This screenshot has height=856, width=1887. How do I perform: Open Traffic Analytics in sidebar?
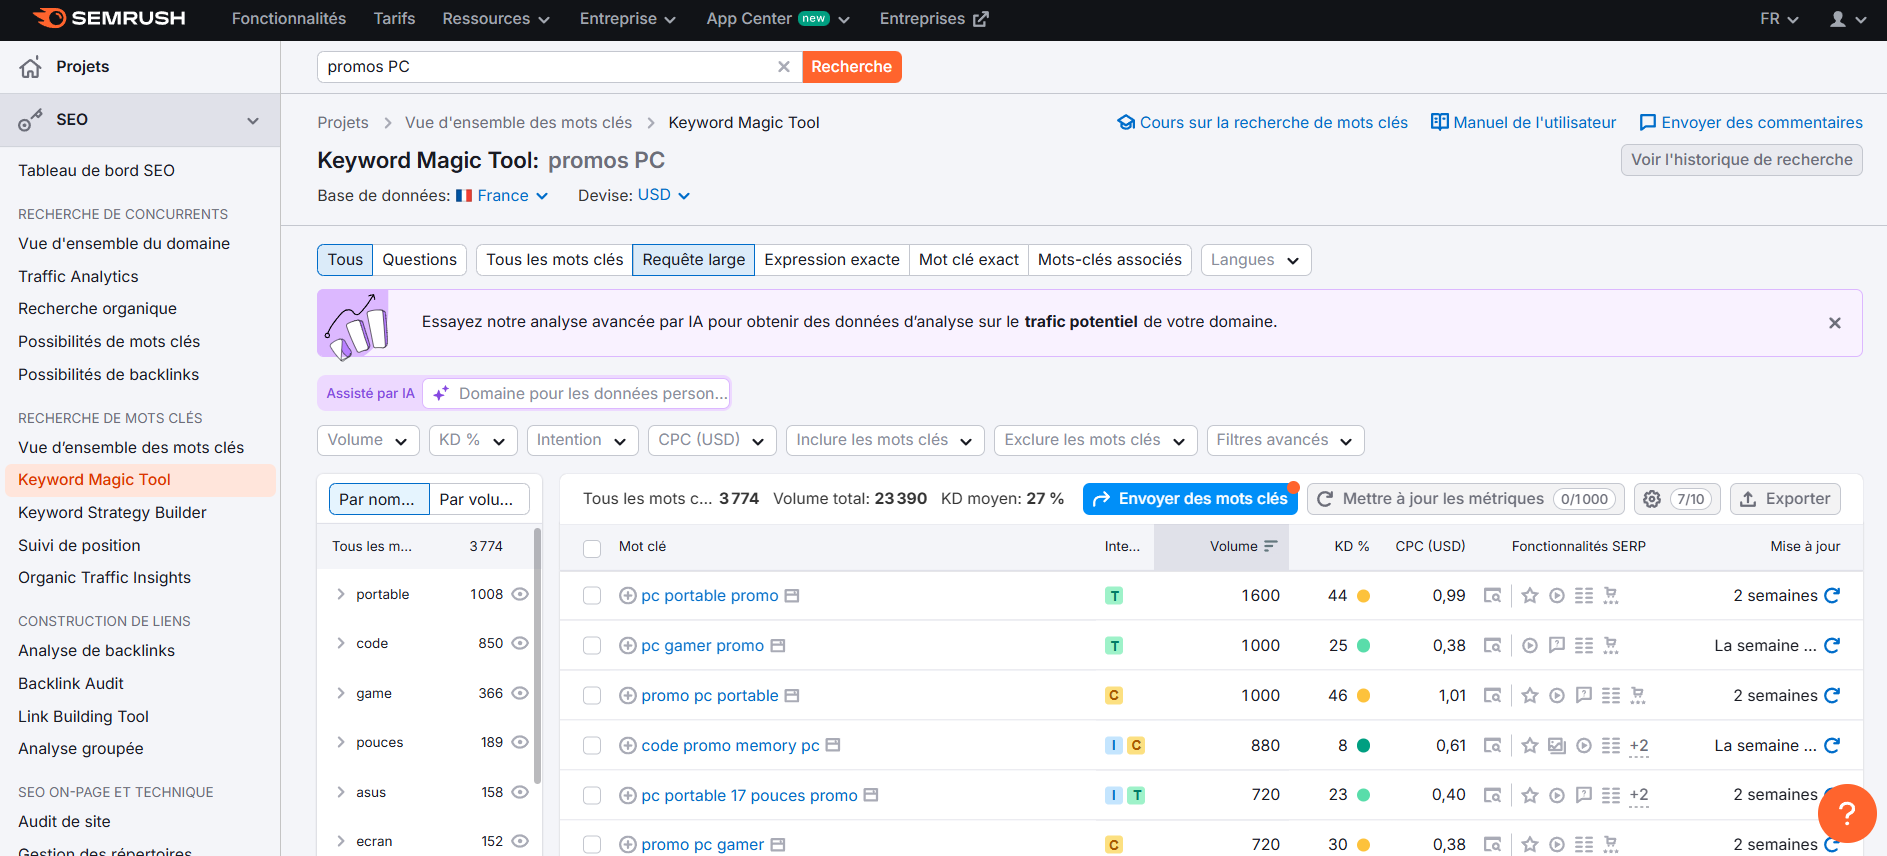[x=78, y=277]
